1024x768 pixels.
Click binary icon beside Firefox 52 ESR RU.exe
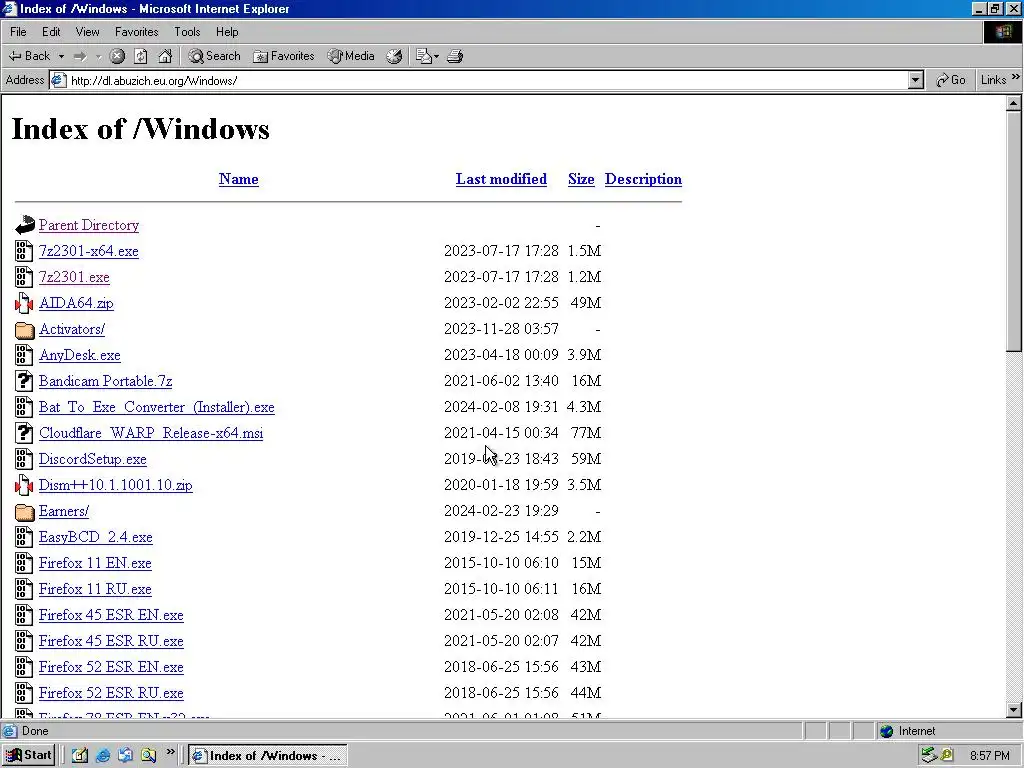click(x=24, y=693)
